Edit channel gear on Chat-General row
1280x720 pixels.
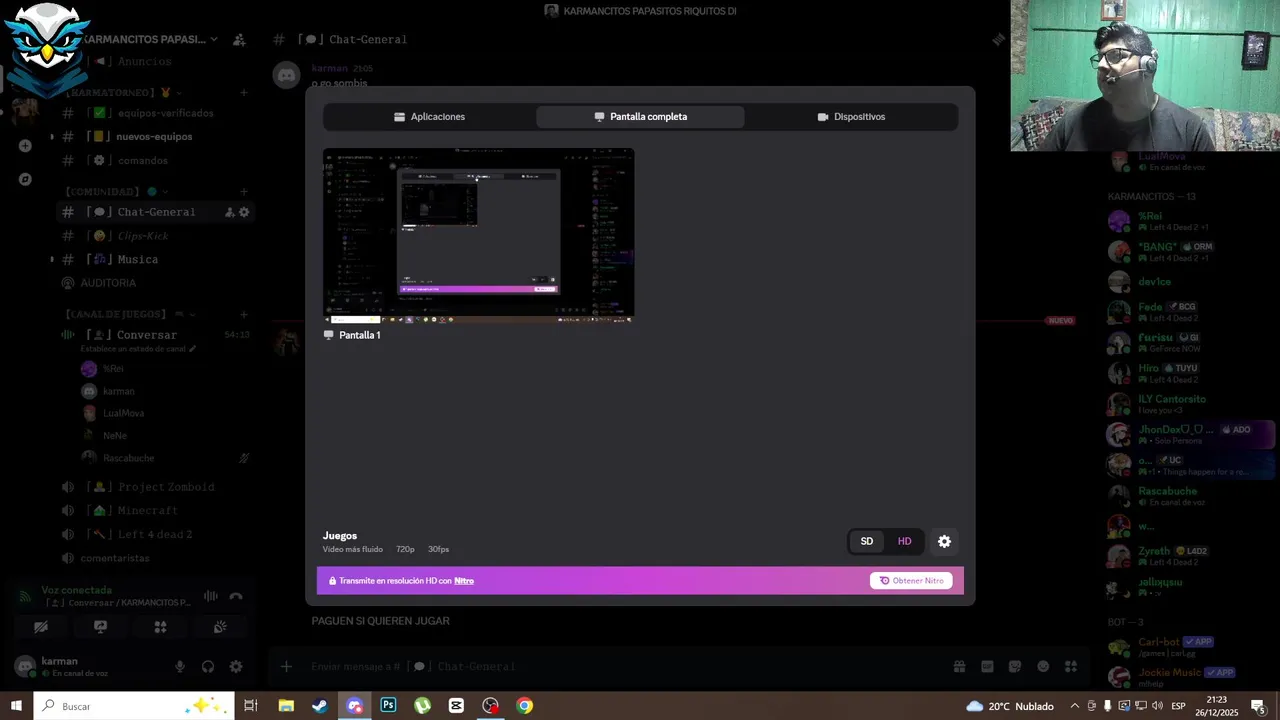[244, 212]
